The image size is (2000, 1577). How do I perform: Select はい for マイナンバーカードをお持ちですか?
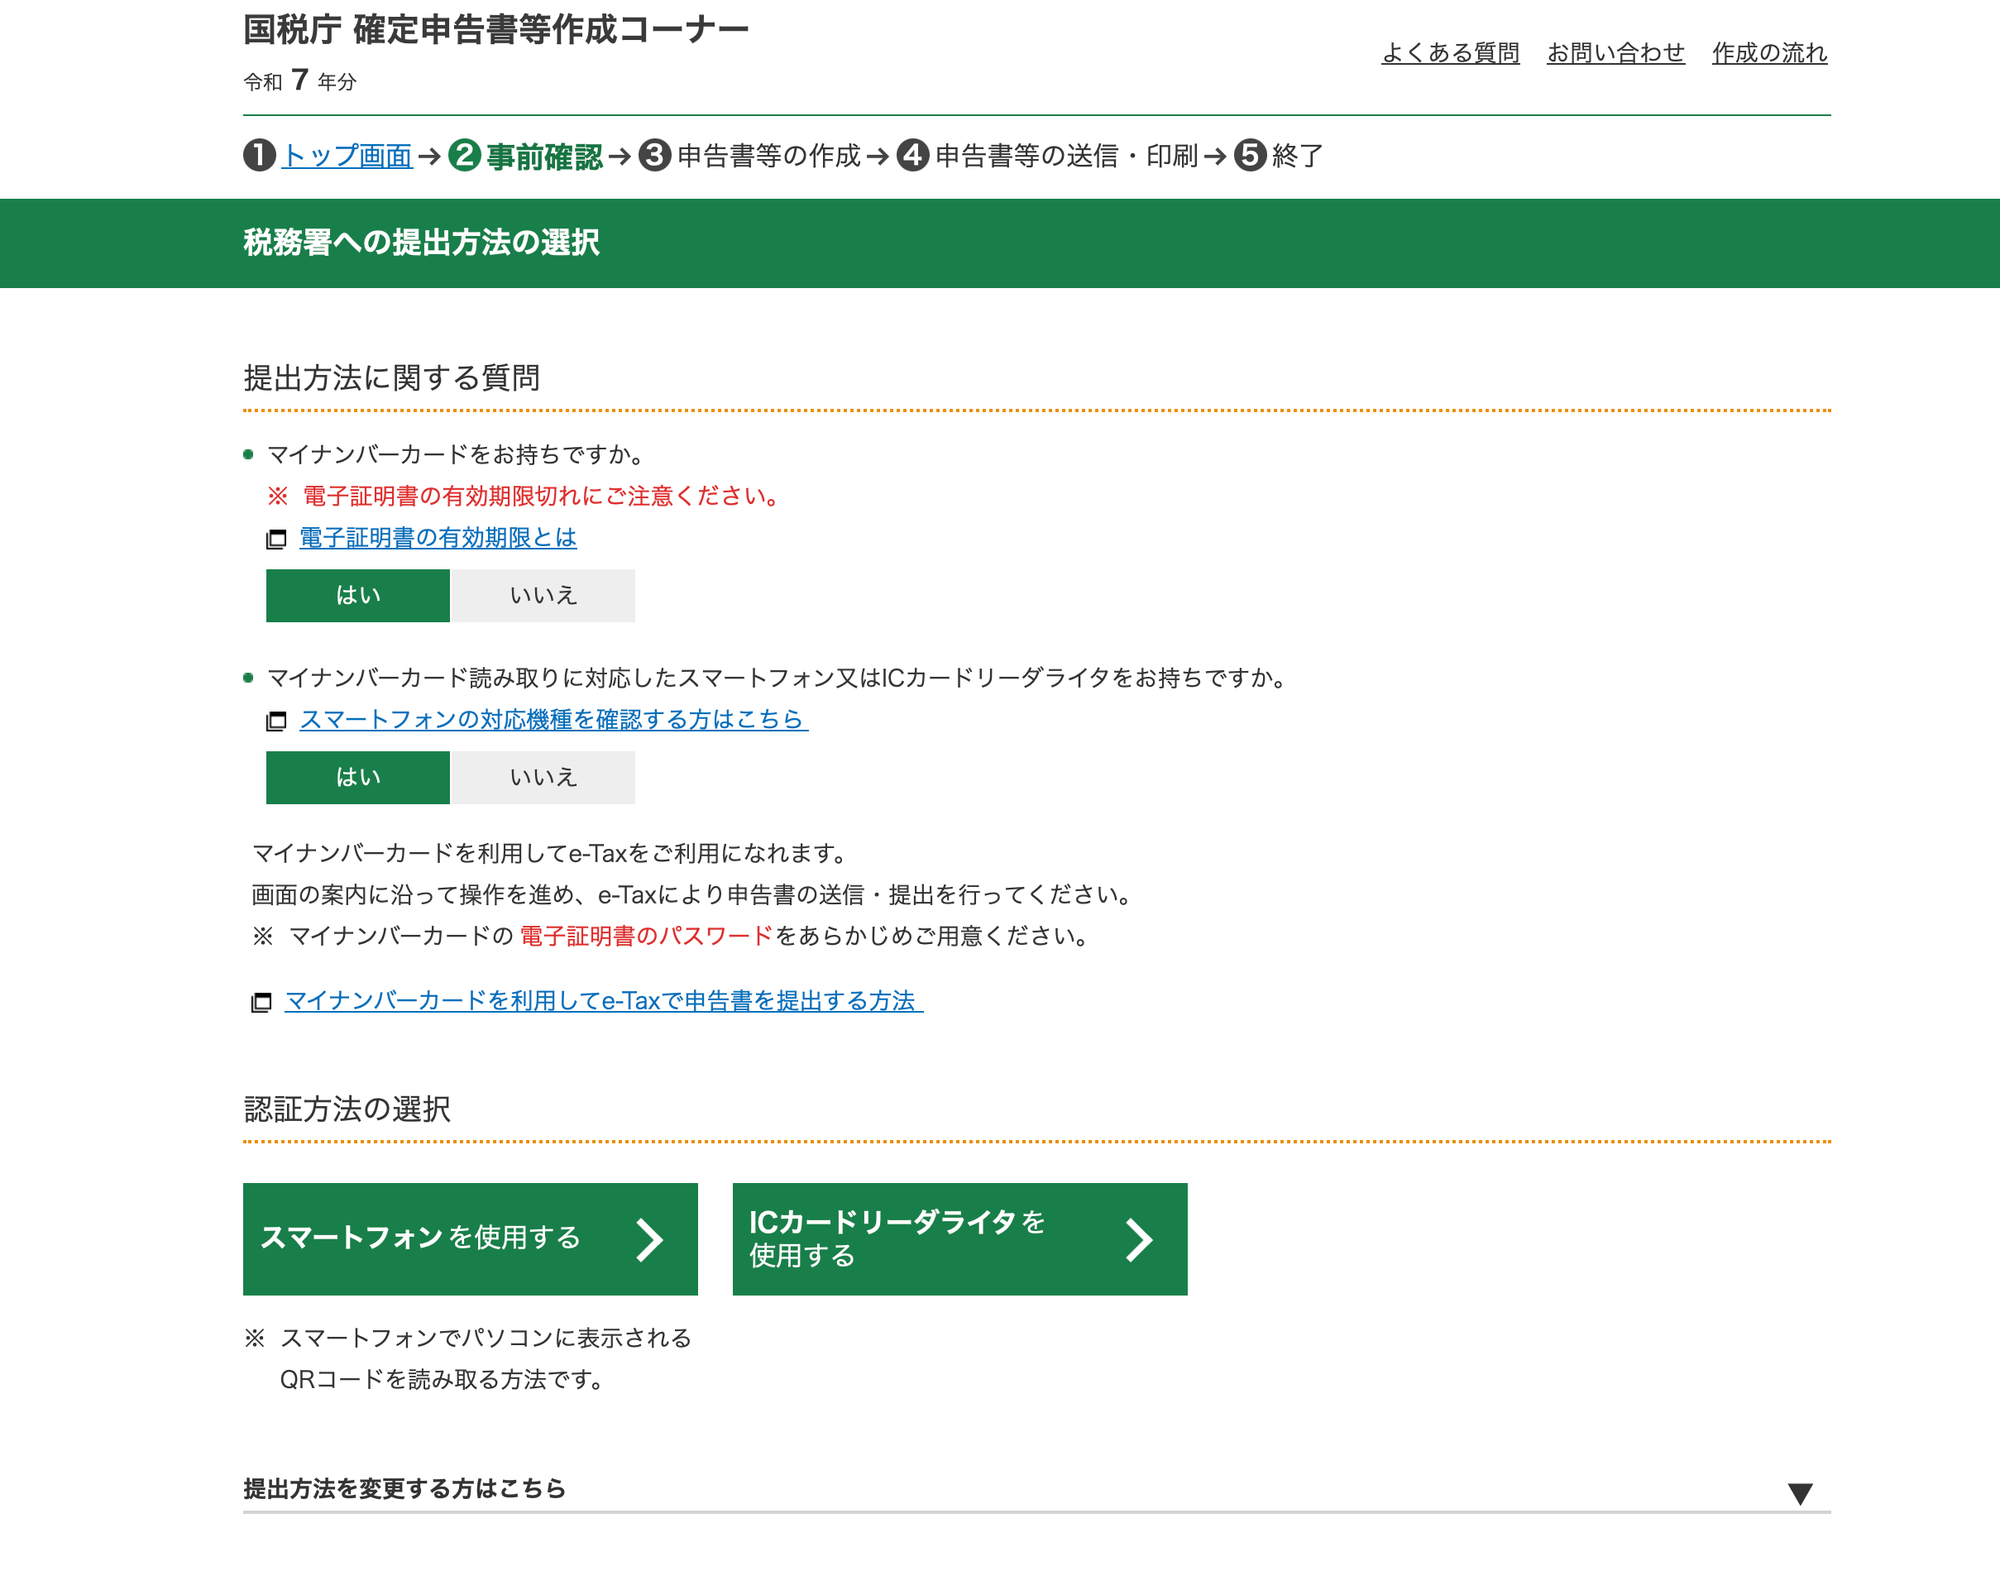click(x=358, y=596)
